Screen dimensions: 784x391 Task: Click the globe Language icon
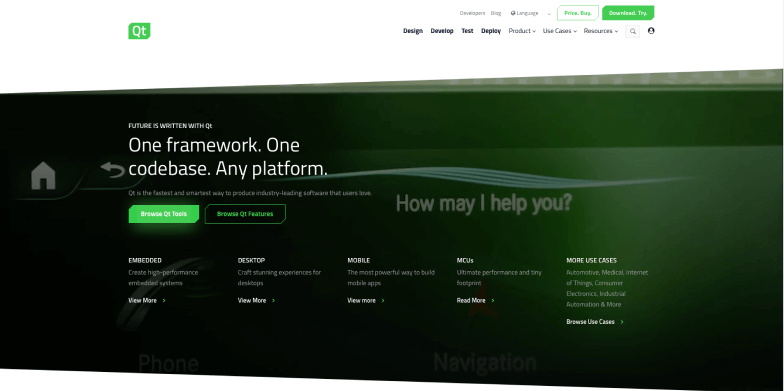(513, 14)
